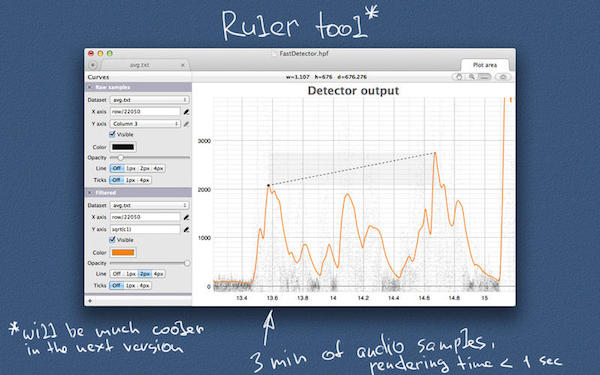Add a new curve with plus button

point(90,301)
